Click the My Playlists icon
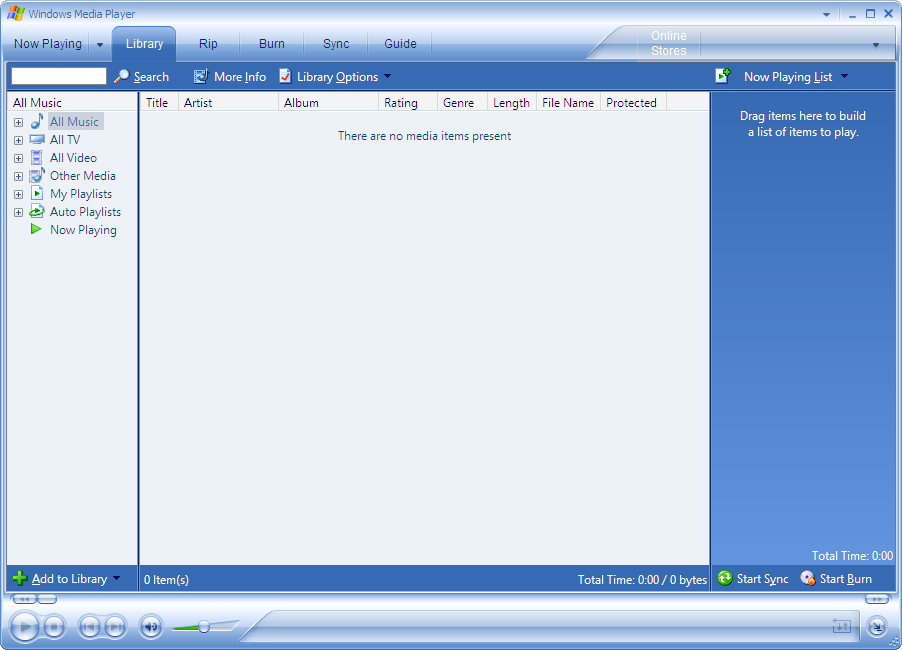Screen dimensions: 902x650 tap(37, 193)
